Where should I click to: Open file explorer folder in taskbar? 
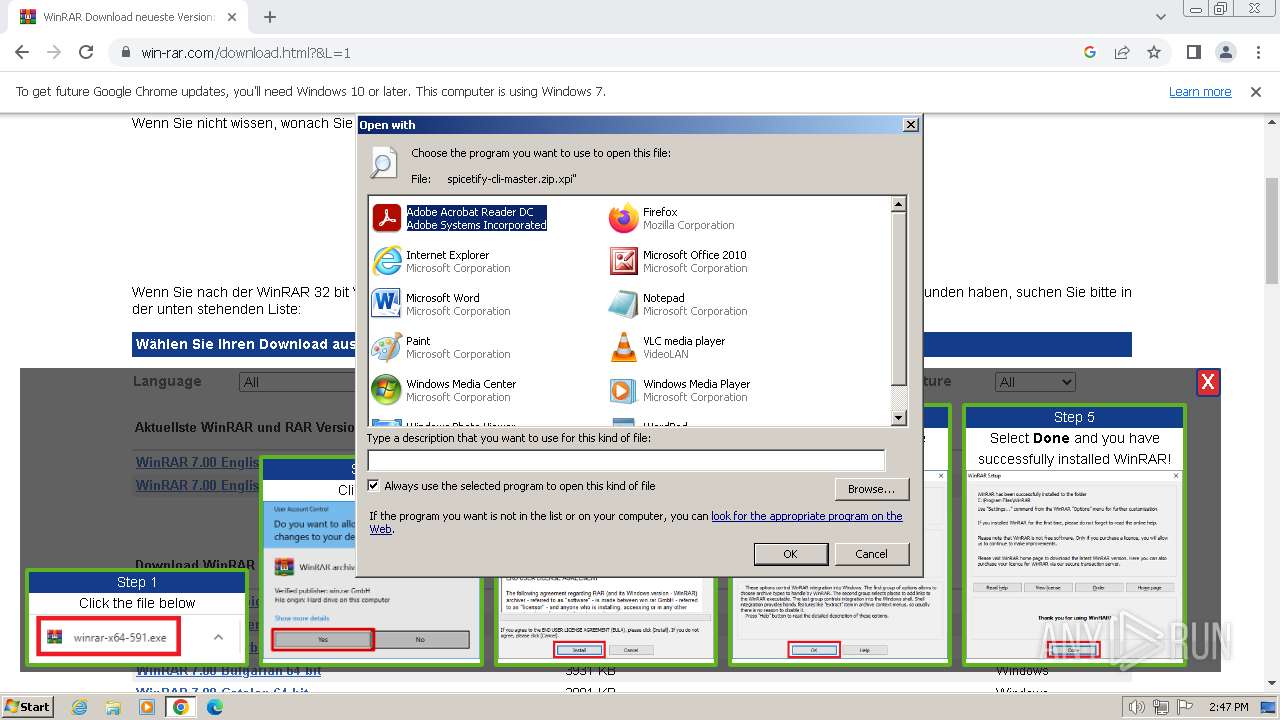coord(113,707)
